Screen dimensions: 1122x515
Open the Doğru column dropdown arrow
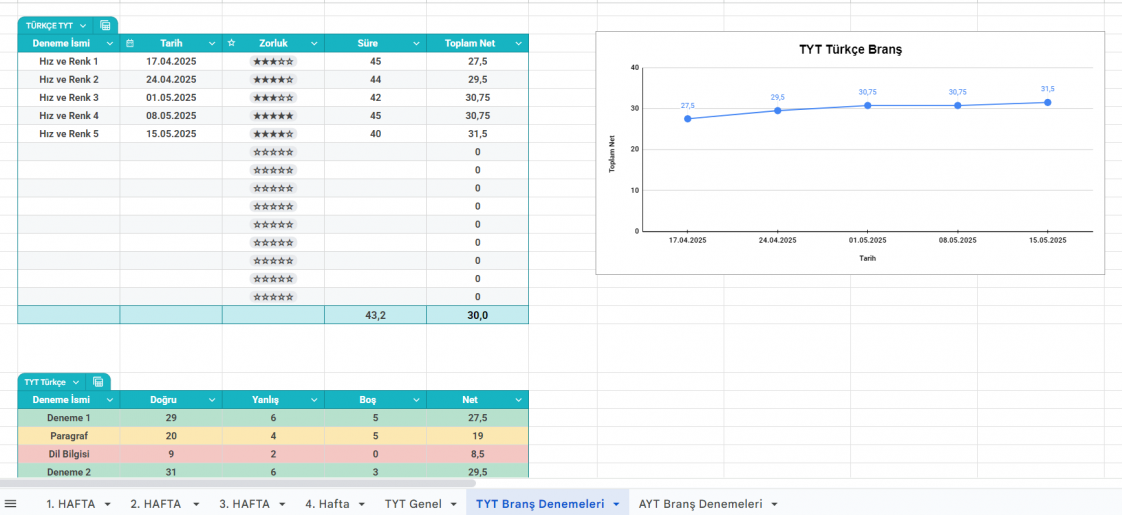(x=211, y=400)
